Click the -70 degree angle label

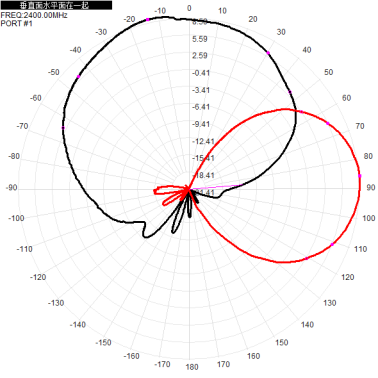(x=22, y=126)
